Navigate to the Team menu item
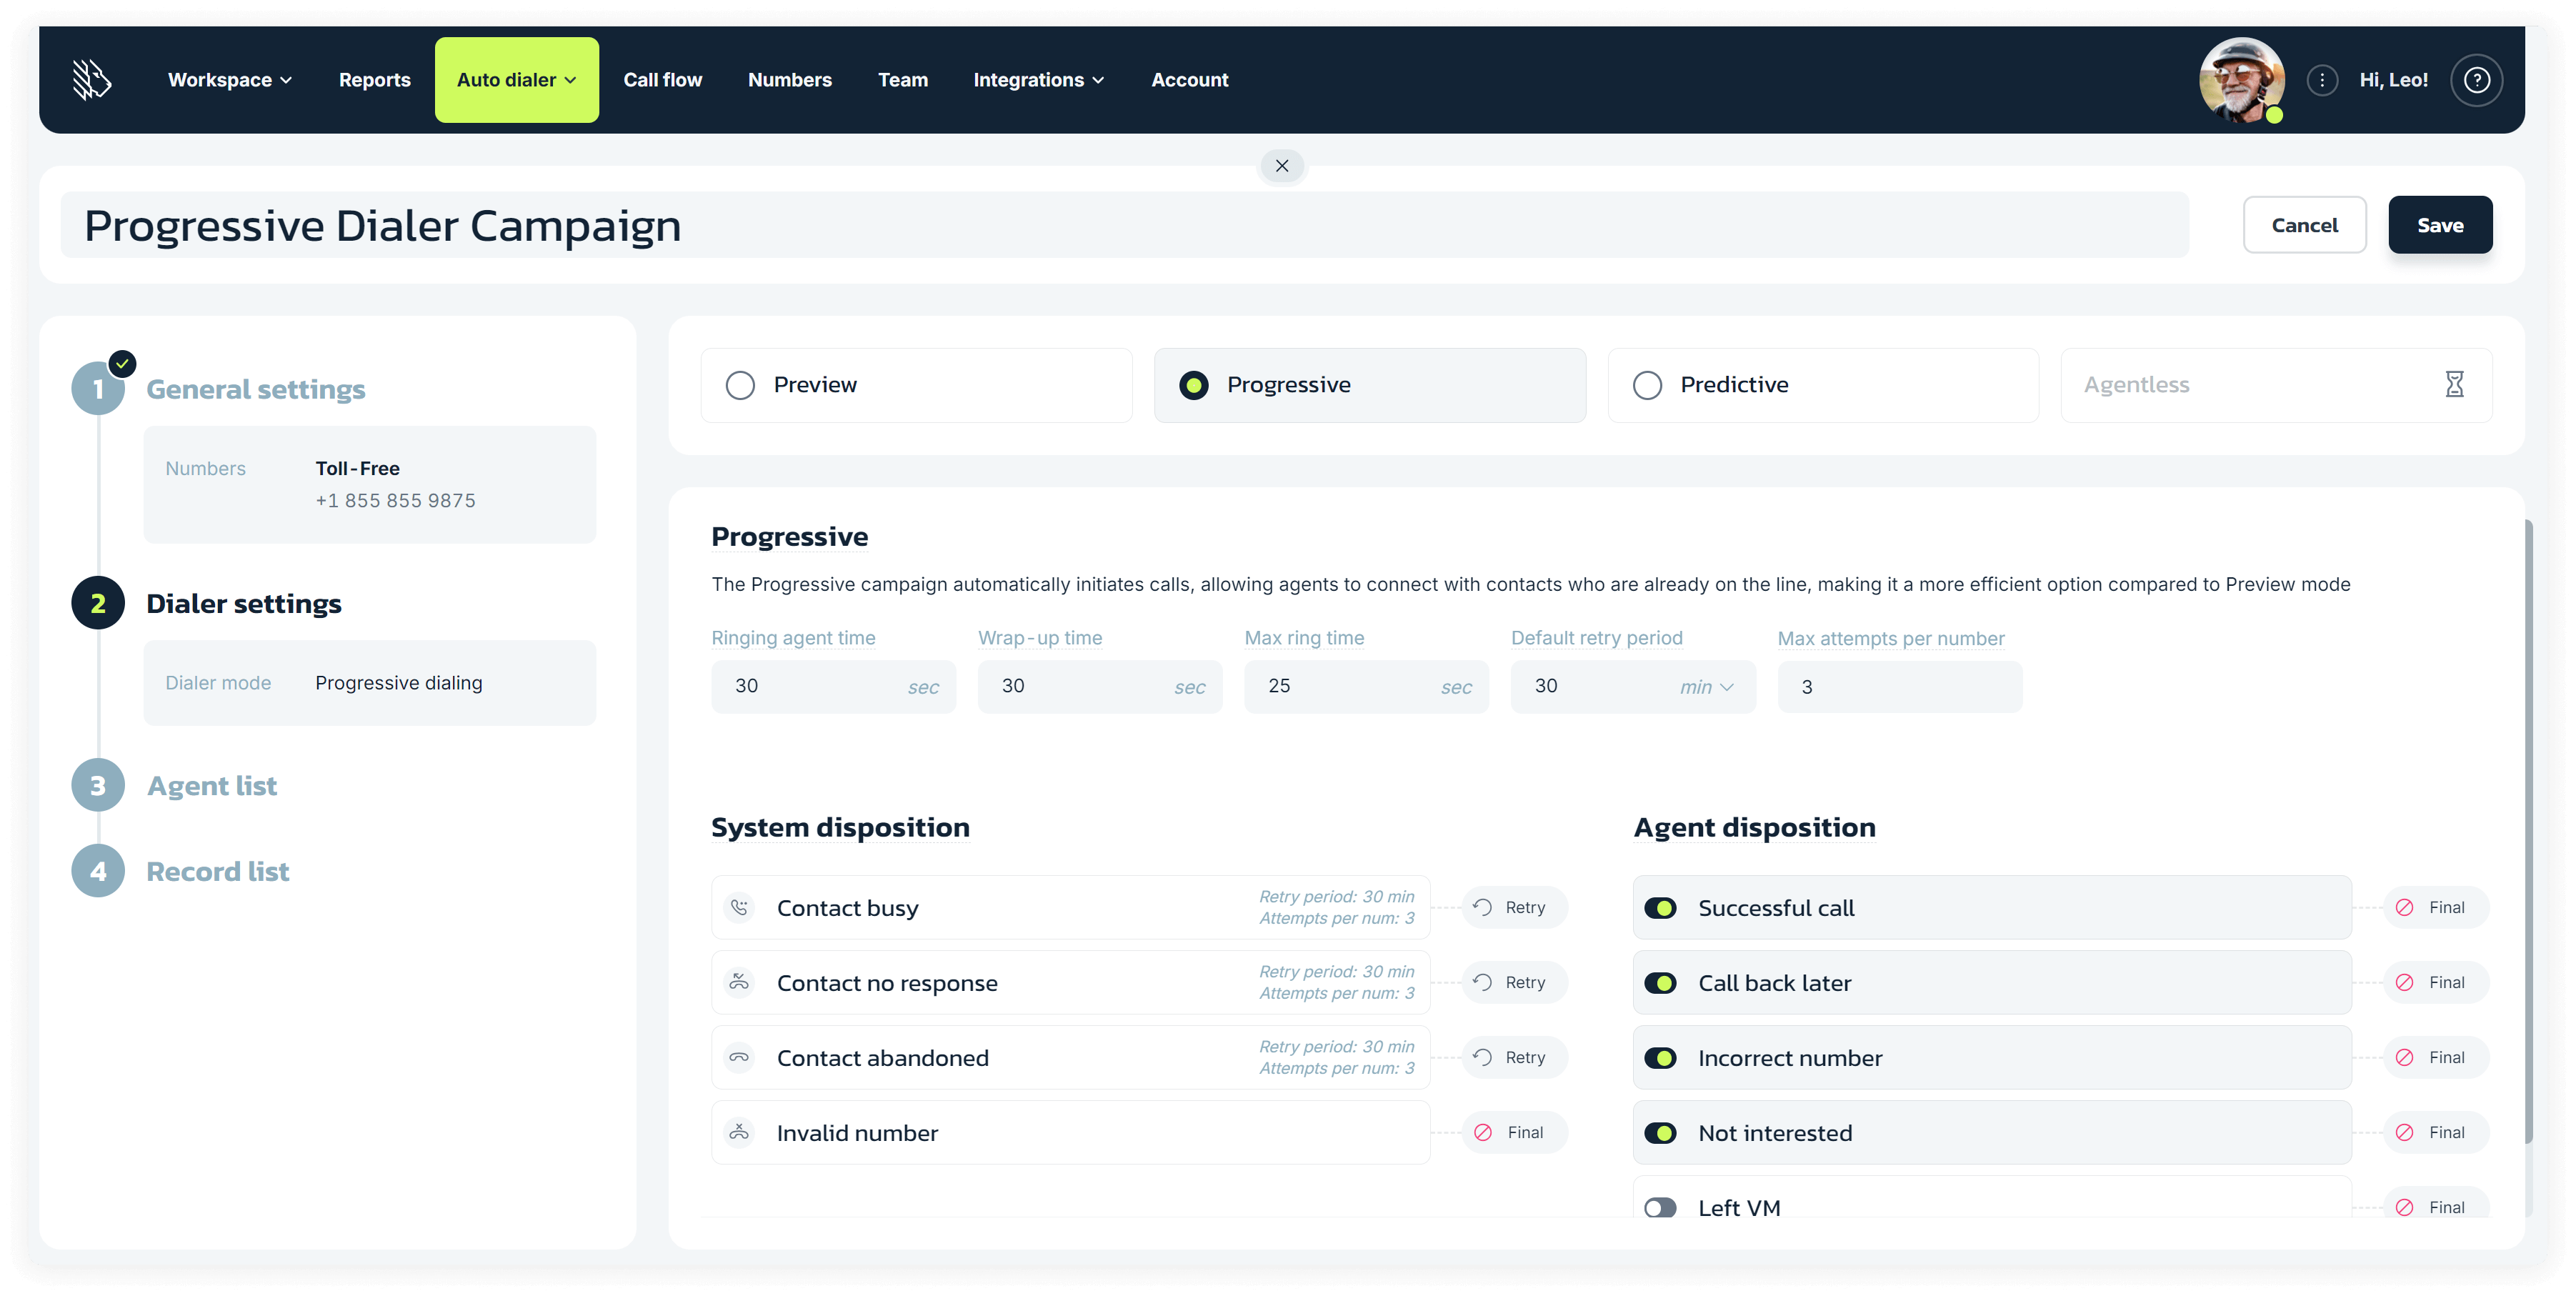 click(902, 79)
